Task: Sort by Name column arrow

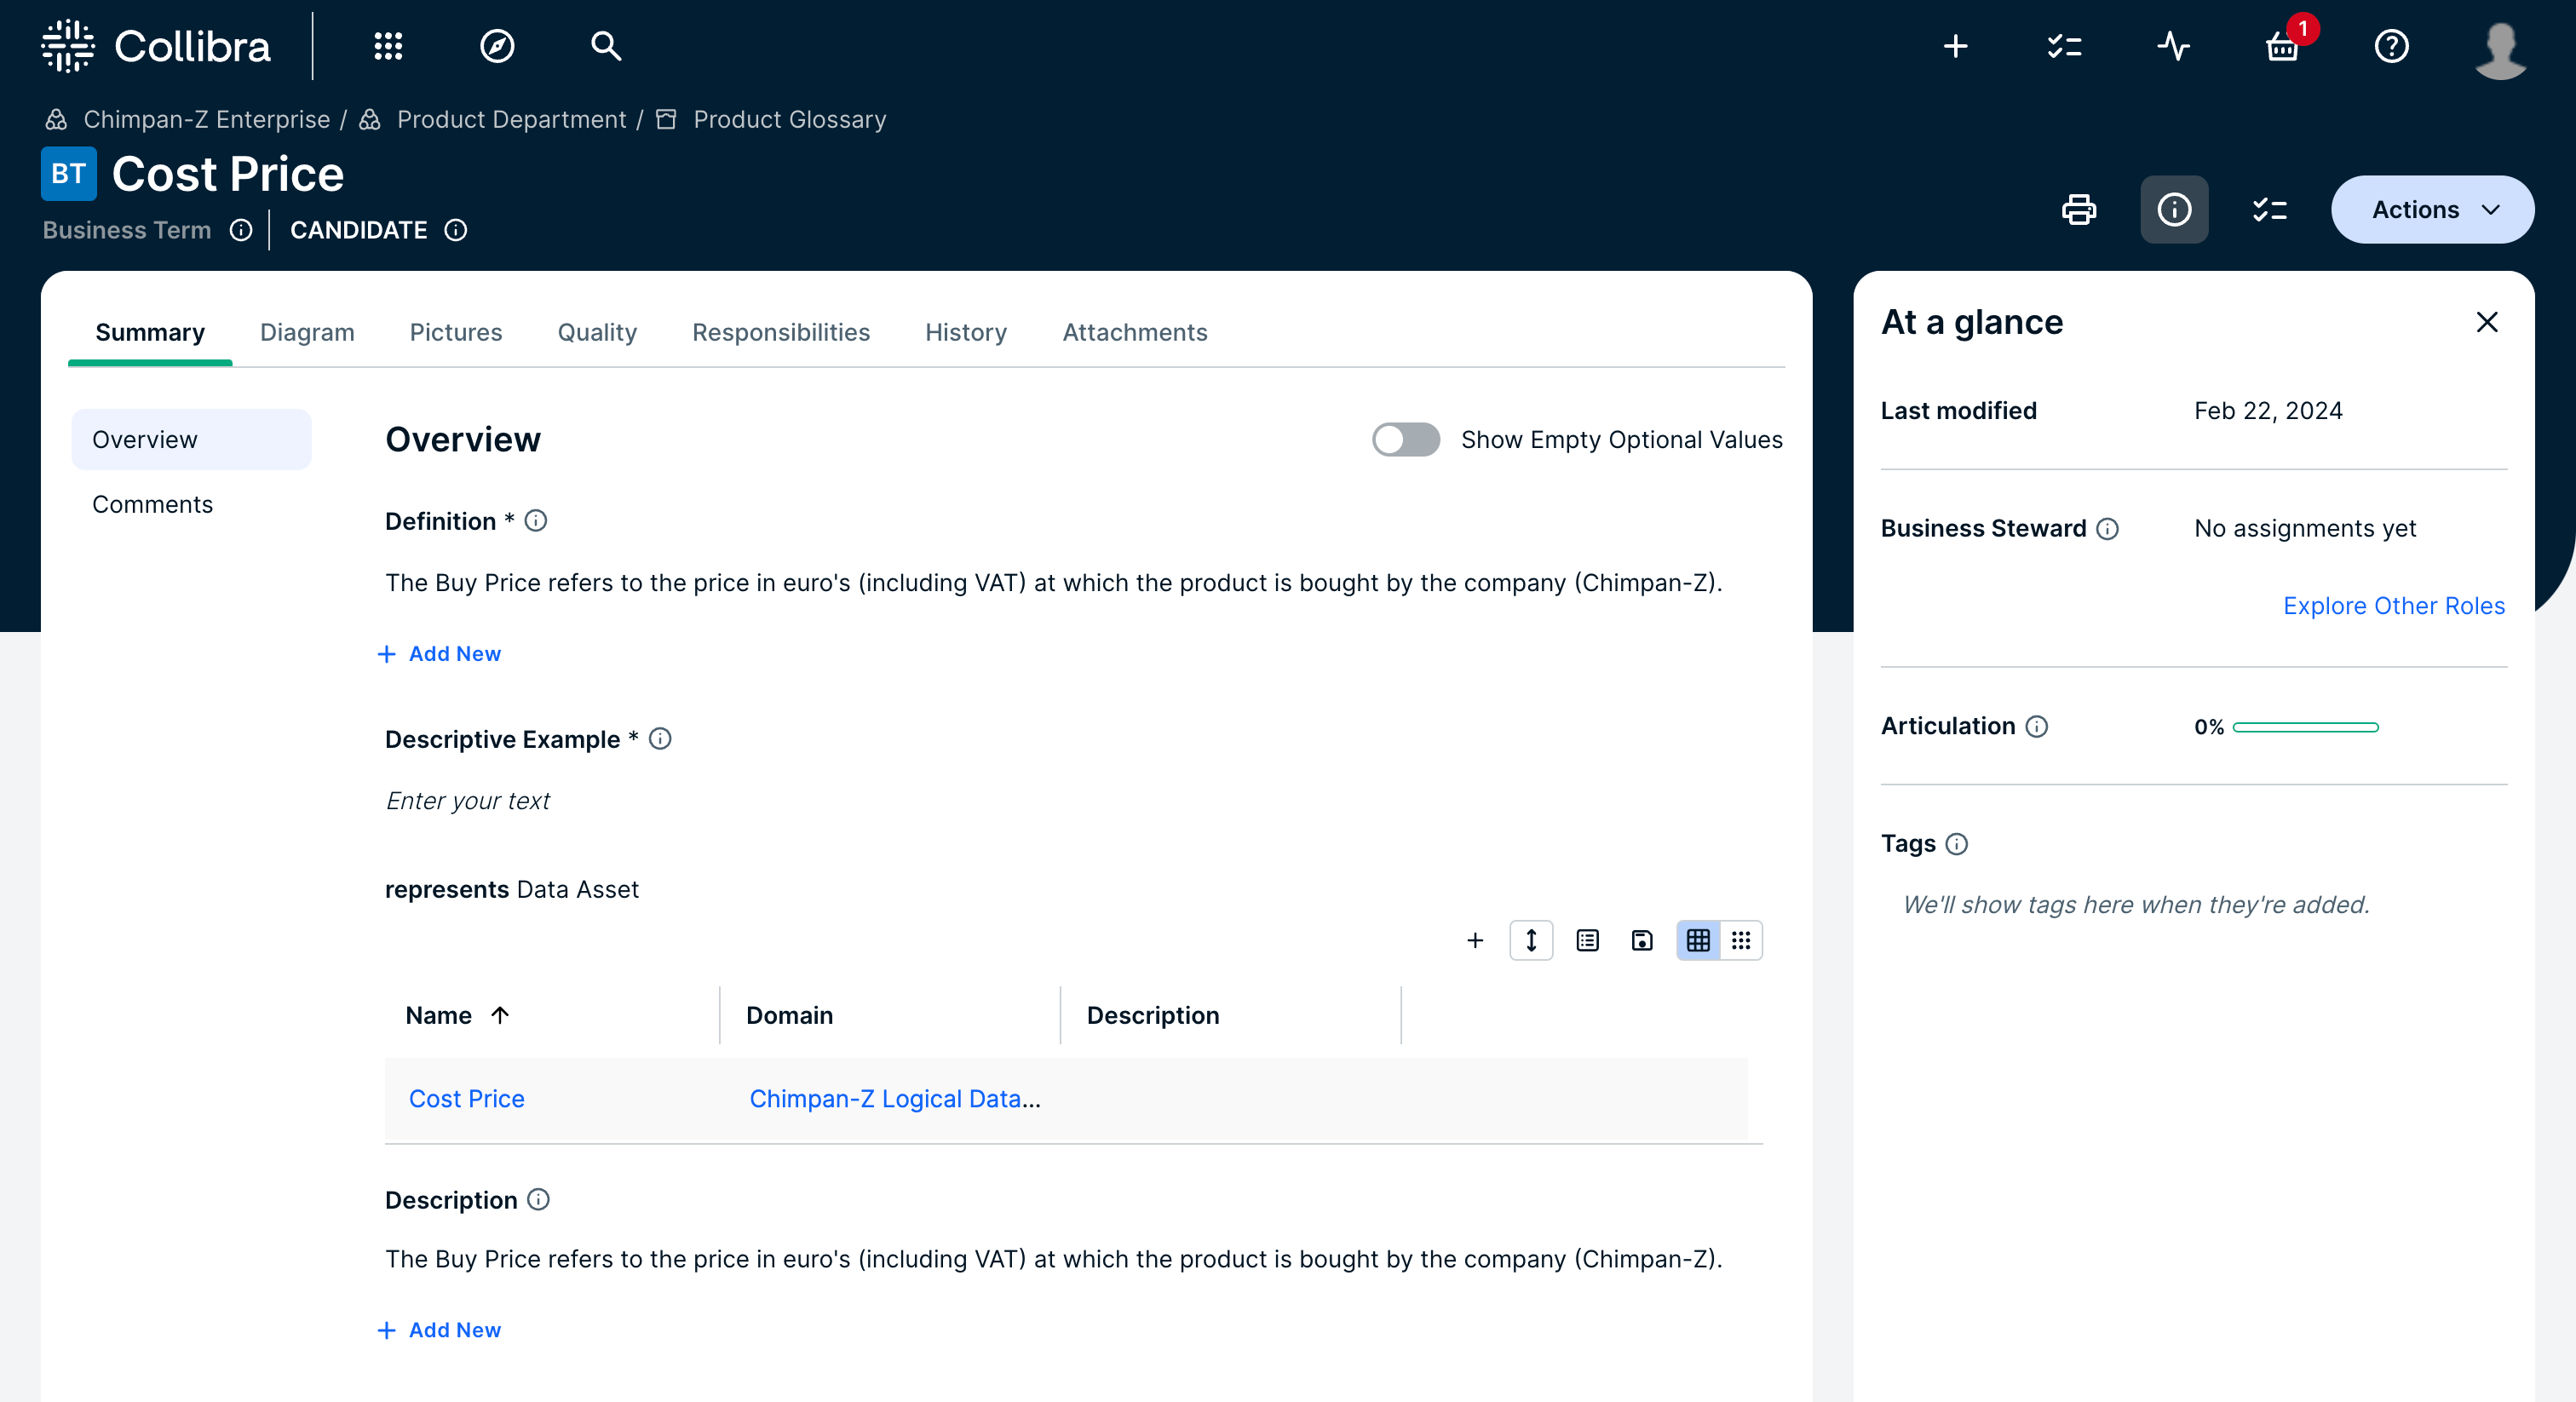Action: (x=500, y=1016)
